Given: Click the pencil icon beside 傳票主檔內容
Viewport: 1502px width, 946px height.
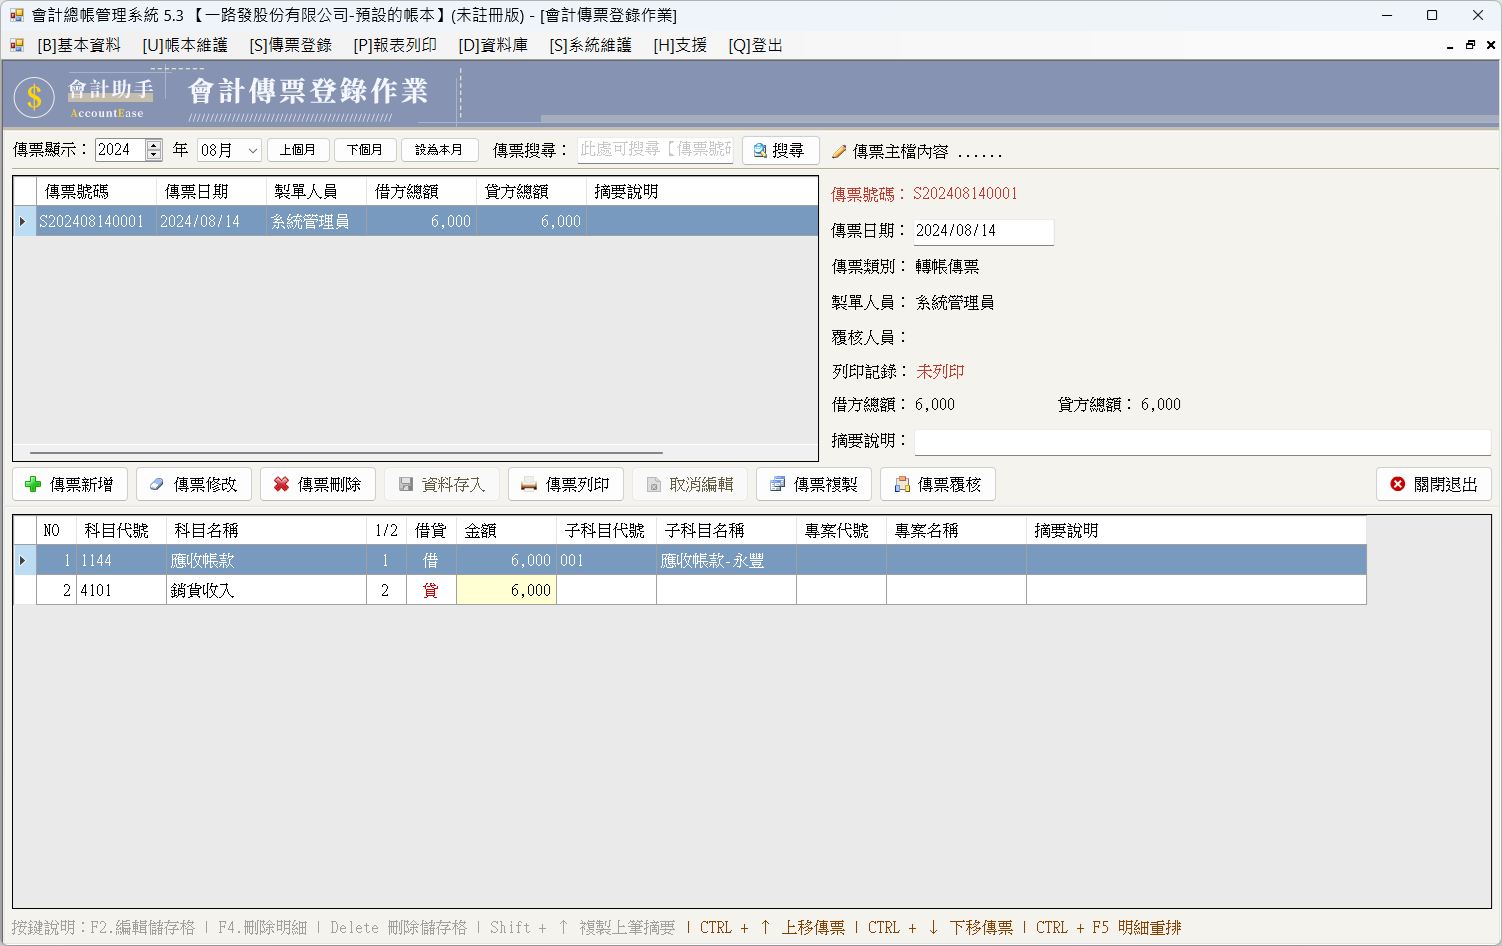Looking at the screenshot, I should coord(839,152).
